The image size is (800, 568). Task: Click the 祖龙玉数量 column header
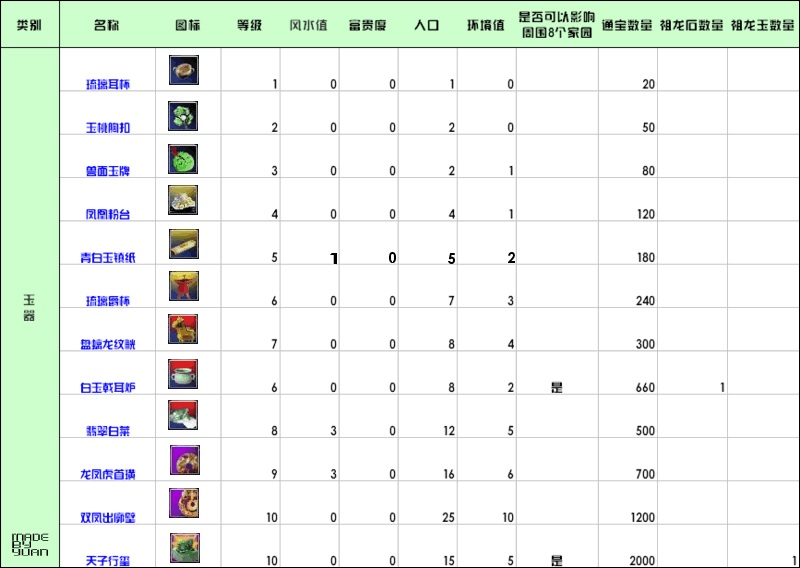[x=763, y=25]
